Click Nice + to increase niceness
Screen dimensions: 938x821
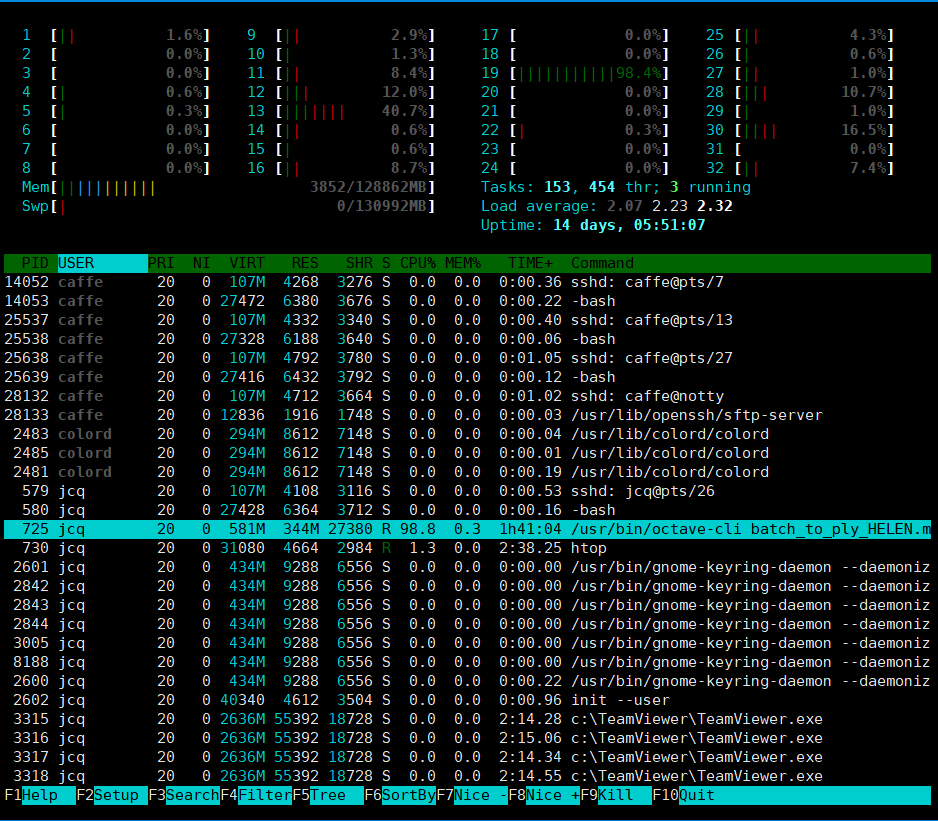point(553,795)
